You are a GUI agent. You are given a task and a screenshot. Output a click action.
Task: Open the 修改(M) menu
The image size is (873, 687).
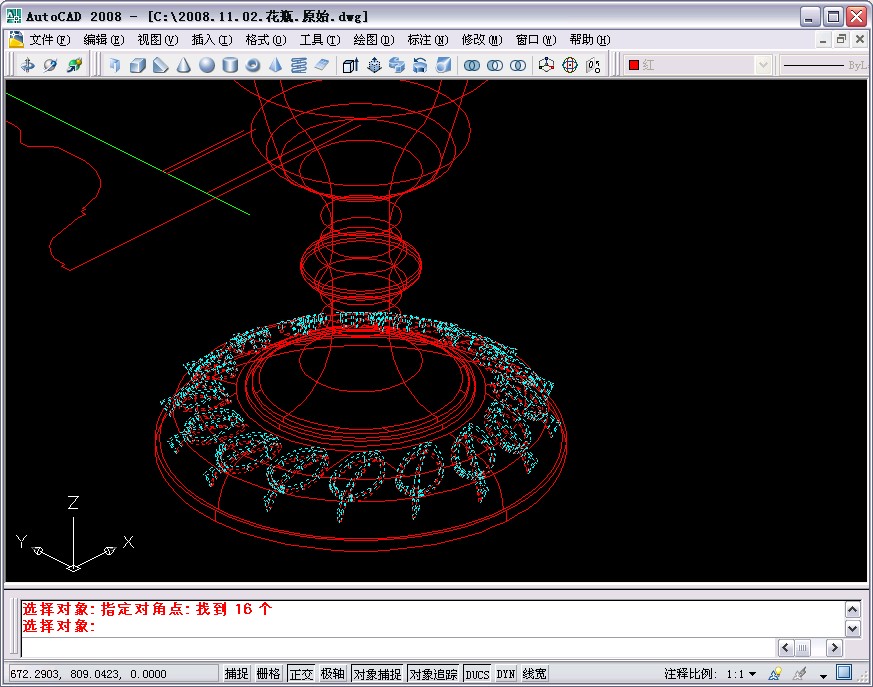point(482,40)
